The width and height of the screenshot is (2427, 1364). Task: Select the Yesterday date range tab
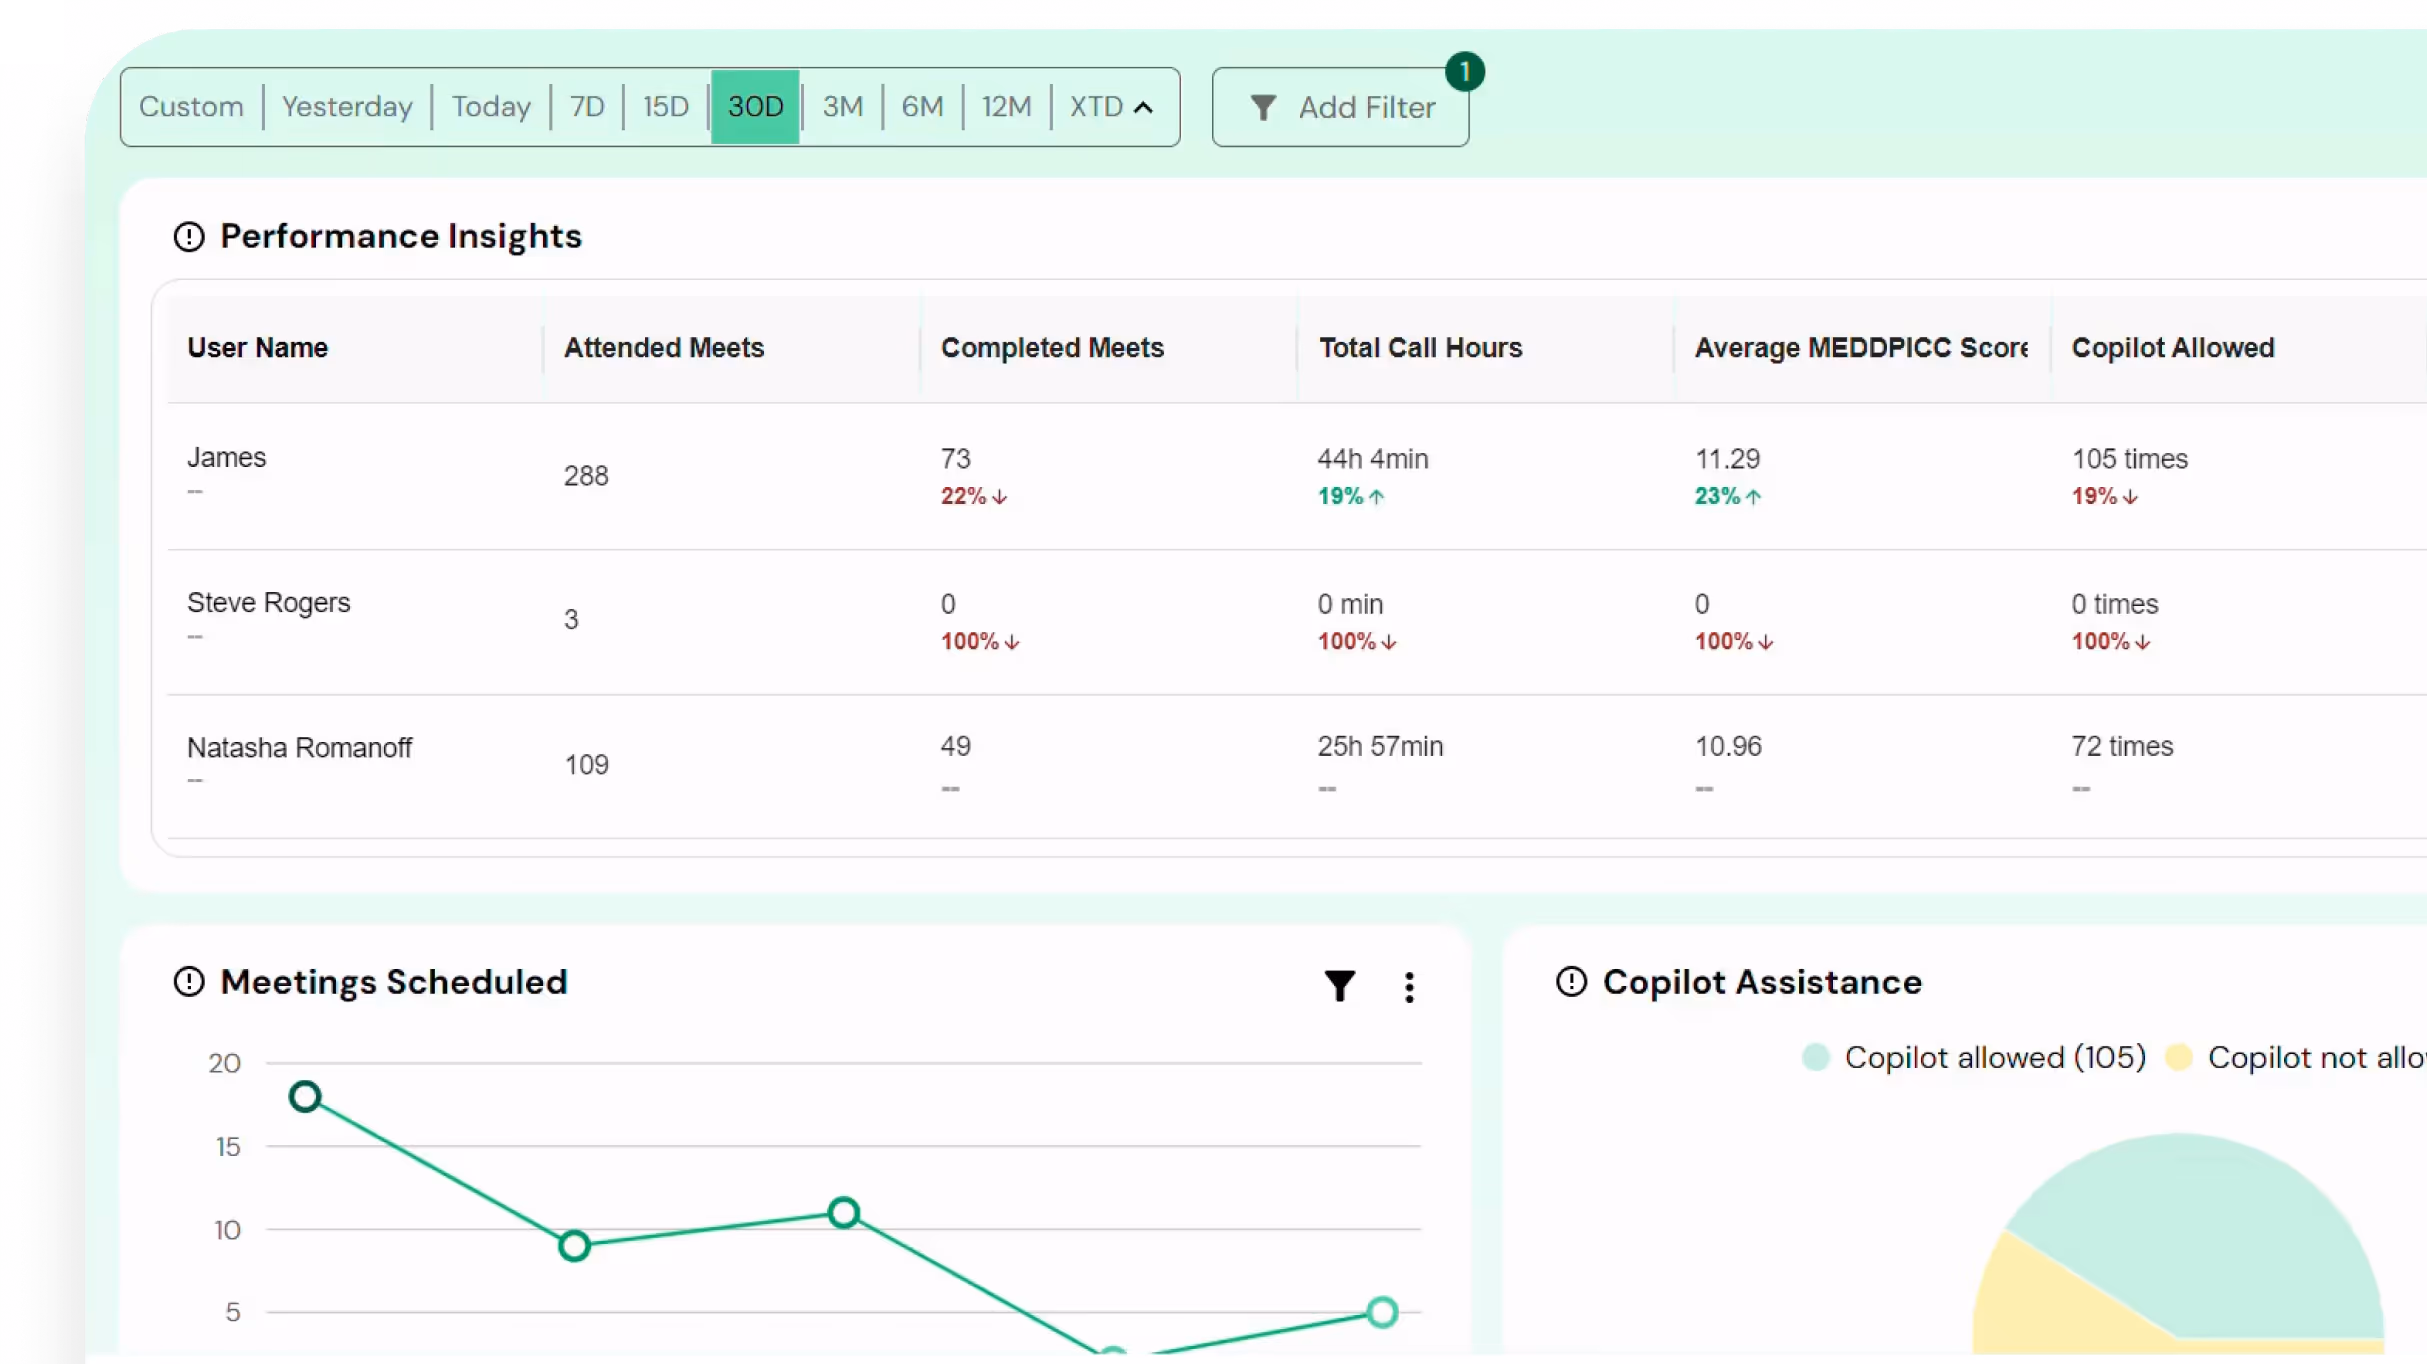(x=347, y=107)
